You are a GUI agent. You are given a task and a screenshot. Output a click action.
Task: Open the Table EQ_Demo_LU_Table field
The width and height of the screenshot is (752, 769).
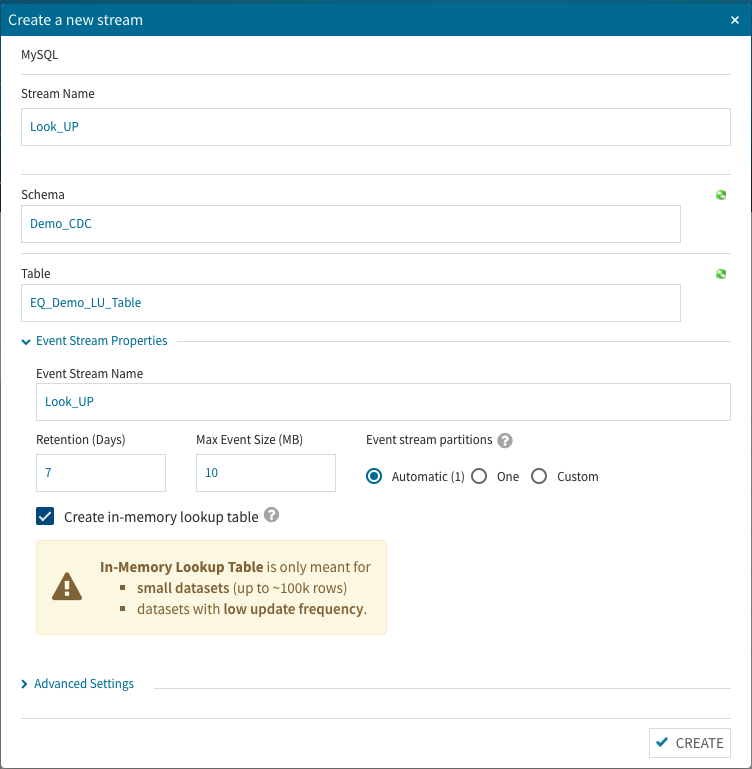351,303
